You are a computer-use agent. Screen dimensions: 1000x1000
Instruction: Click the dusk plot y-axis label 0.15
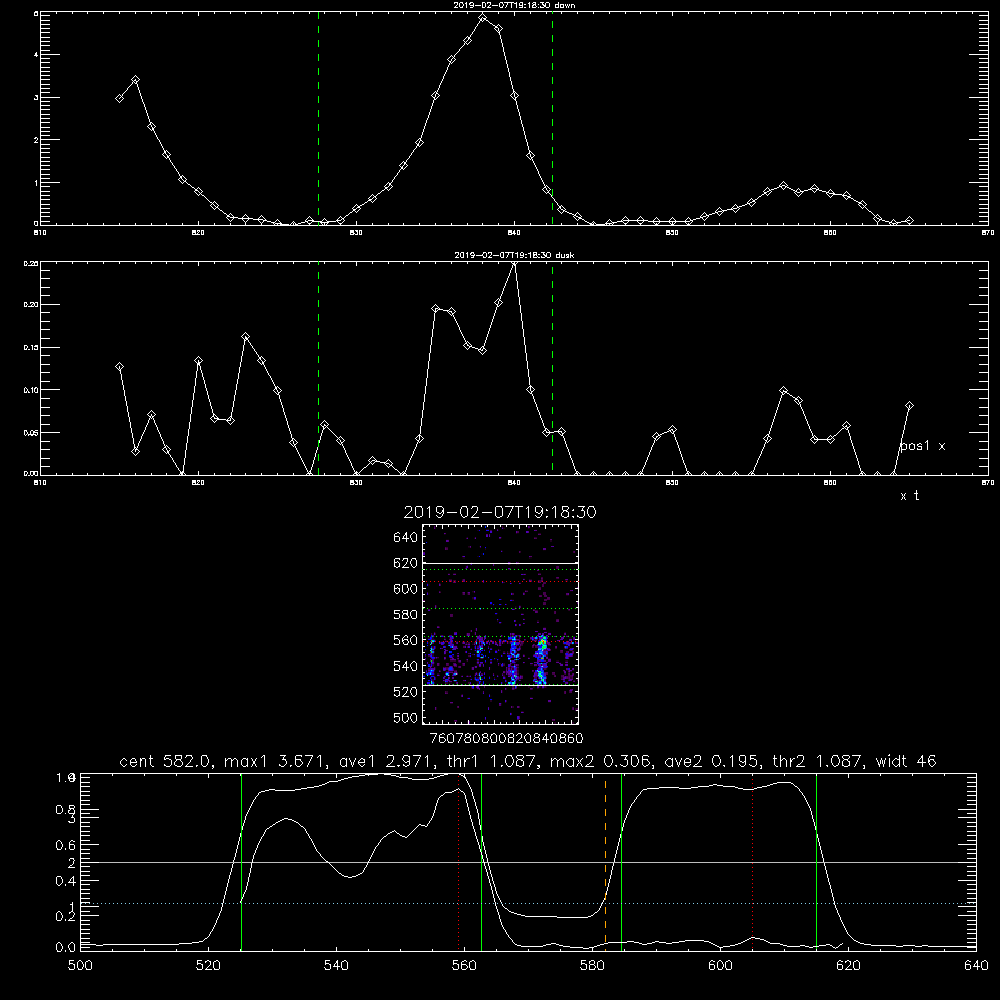pos(31,348)
